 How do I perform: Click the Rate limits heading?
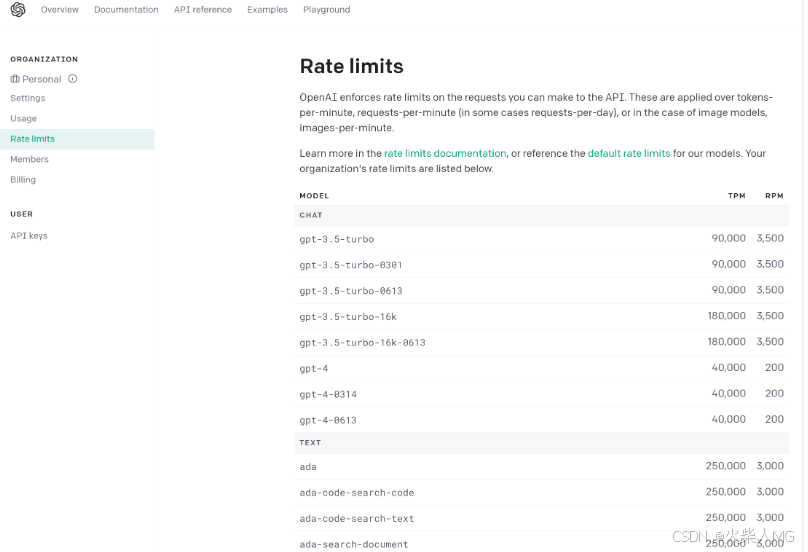(351, 66)
